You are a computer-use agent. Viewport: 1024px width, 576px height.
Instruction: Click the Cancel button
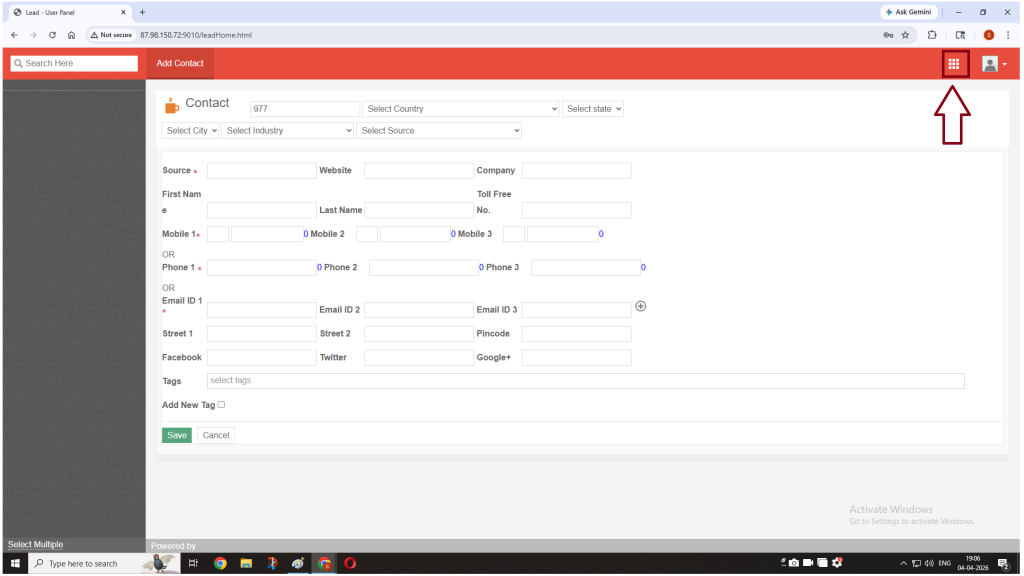point(216,435)
